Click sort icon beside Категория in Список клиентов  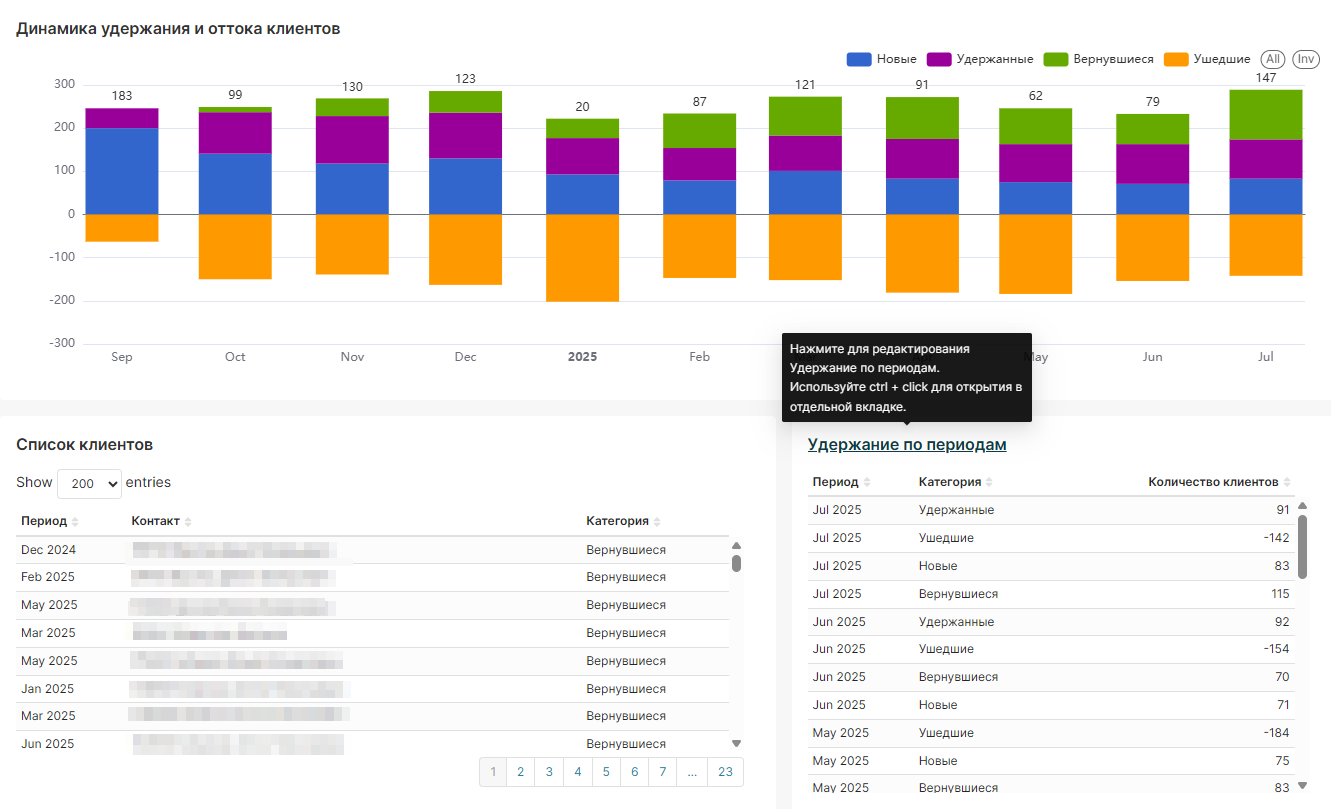click(x=657, y=522)
